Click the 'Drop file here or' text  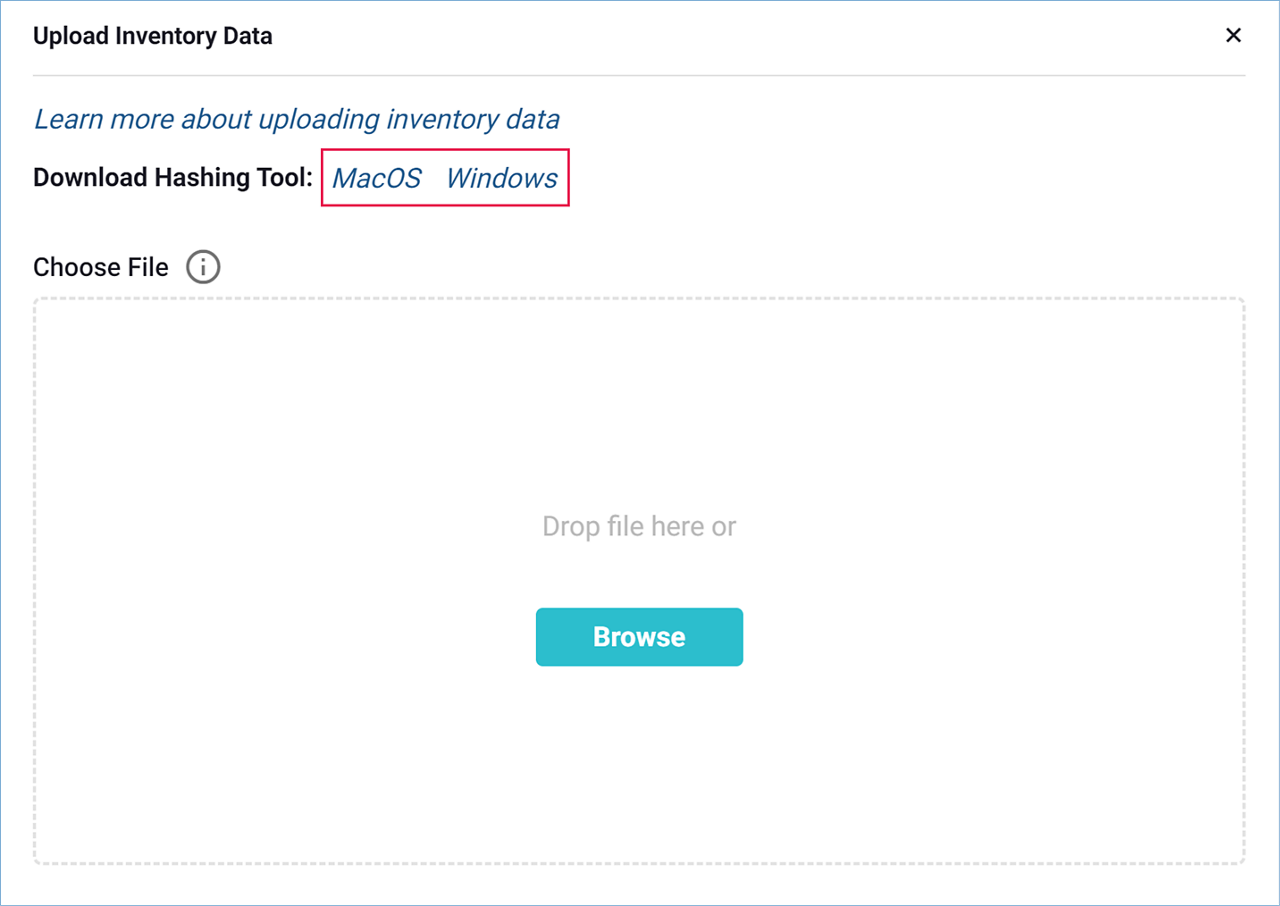coord(639,526)
